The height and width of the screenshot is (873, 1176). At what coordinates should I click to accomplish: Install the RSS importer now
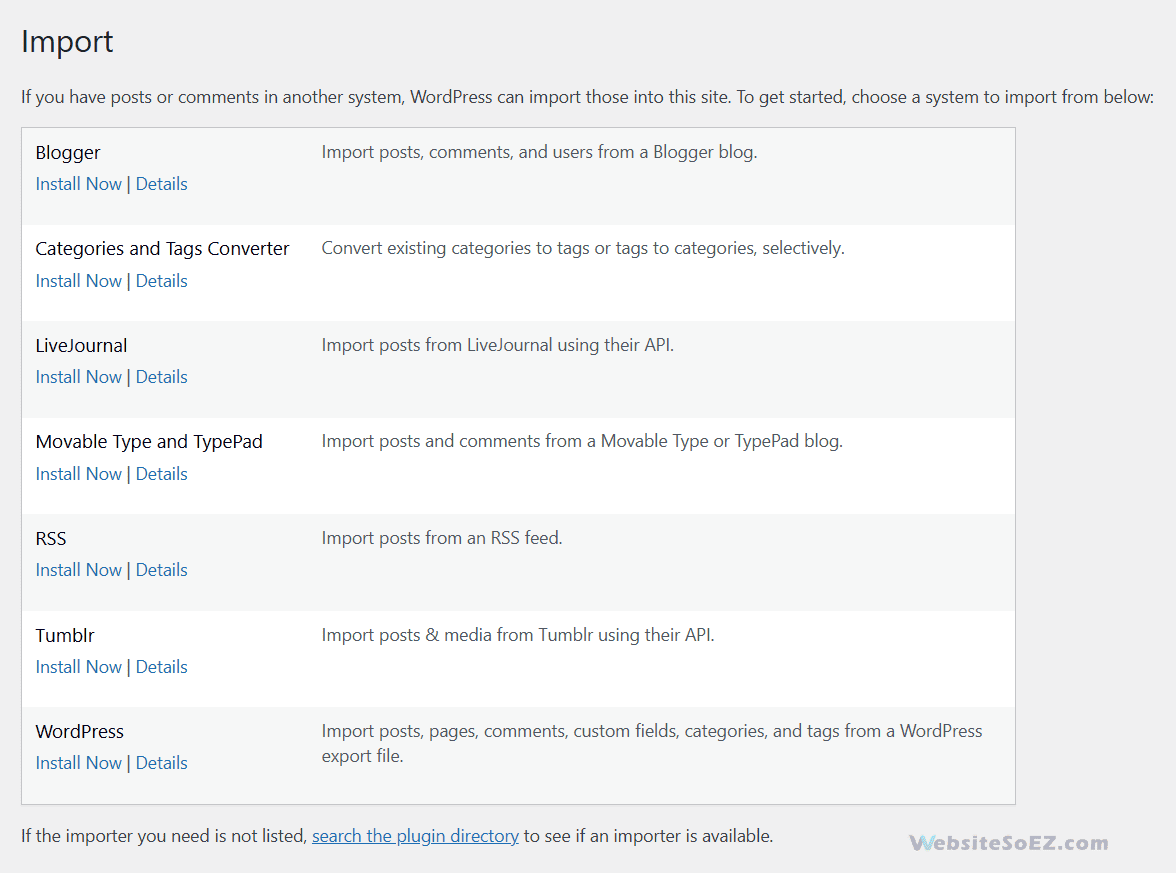click(78, 569)
